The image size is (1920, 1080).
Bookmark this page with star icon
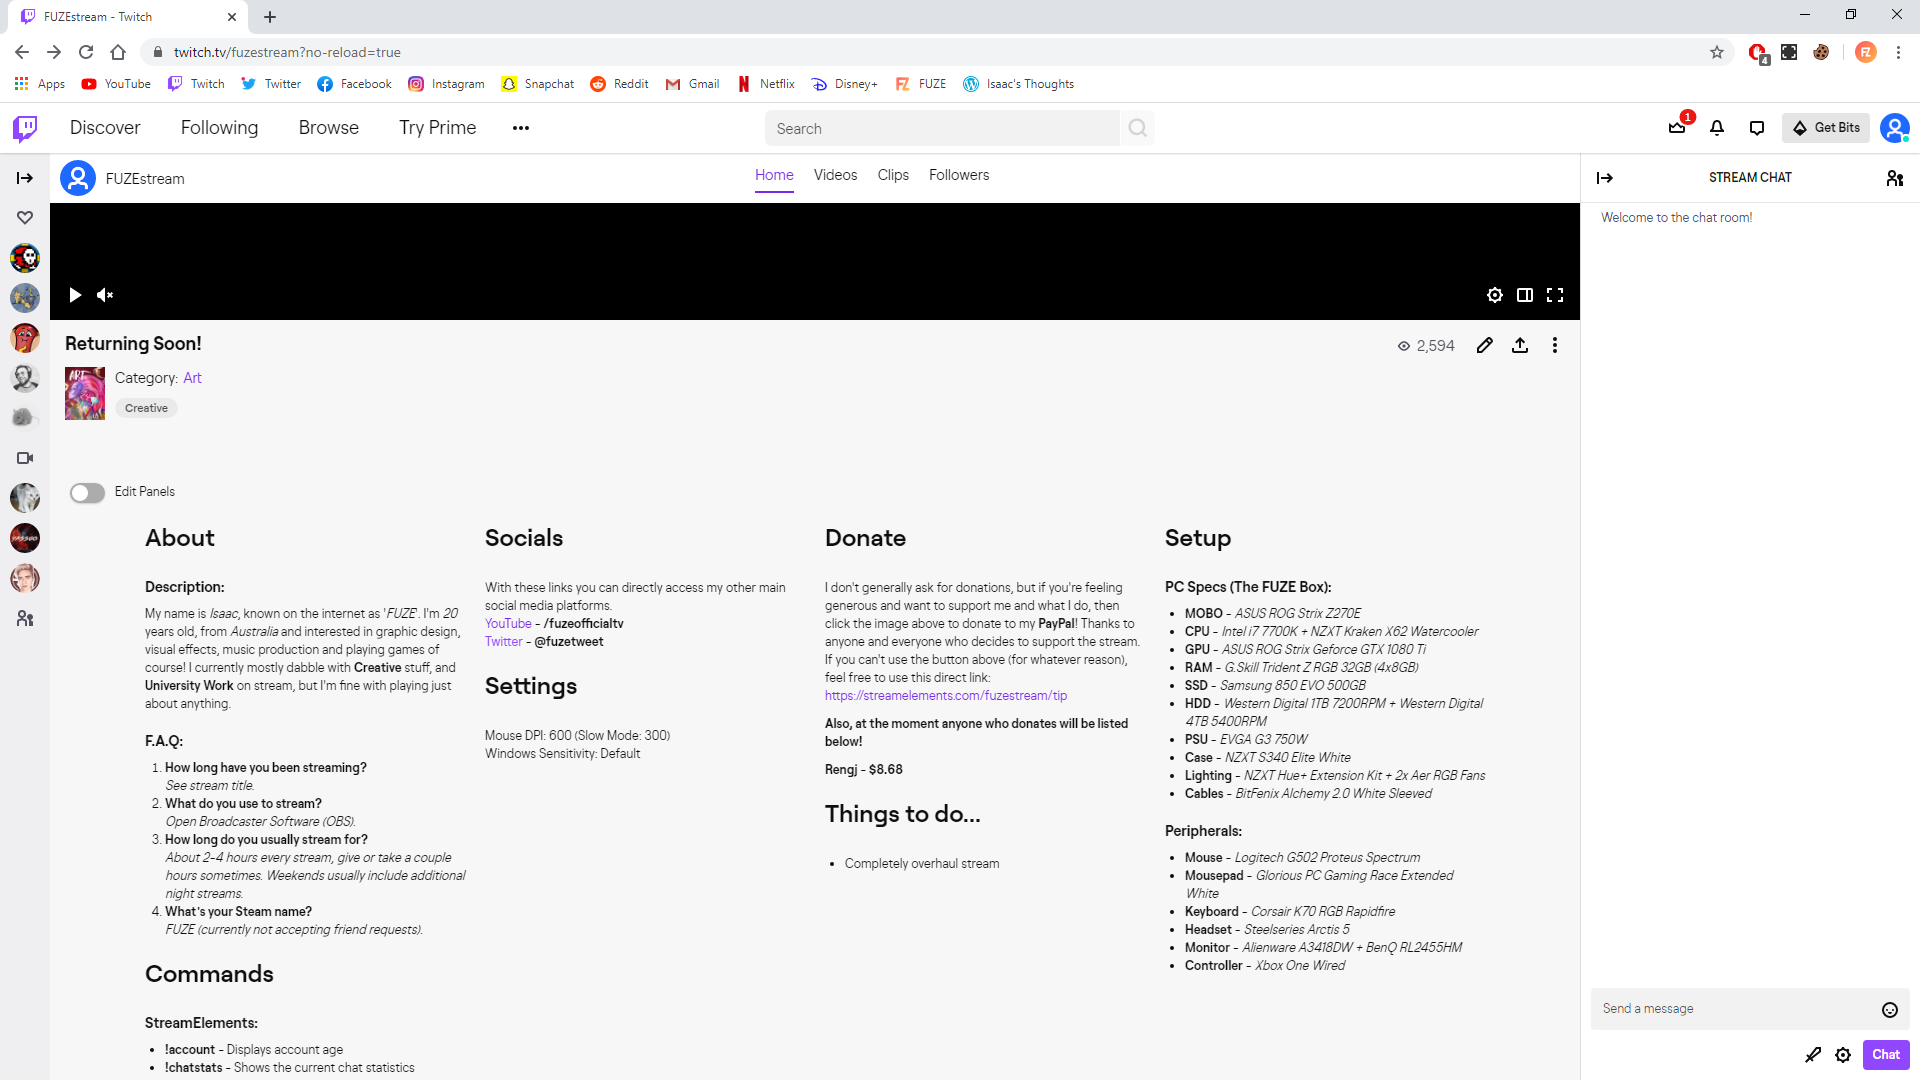tap(1717, 52)
